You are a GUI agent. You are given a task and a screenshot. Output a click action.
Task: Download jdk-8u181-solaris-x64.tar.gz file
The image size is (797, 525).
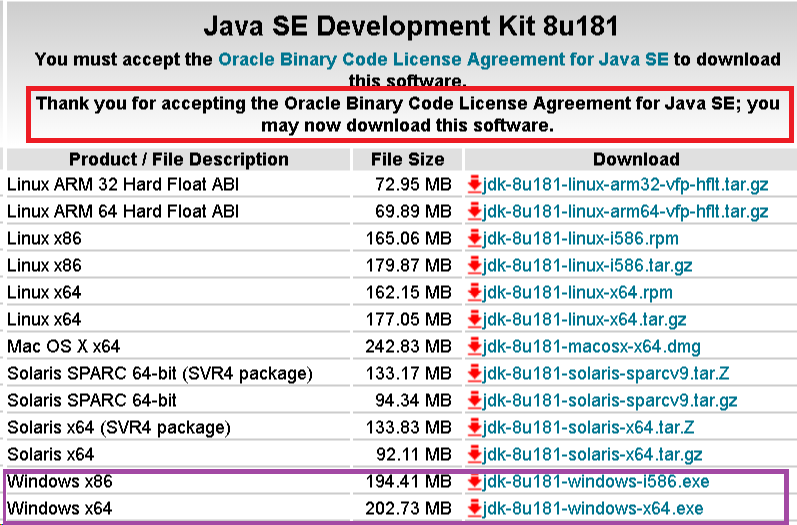(592, 454)
